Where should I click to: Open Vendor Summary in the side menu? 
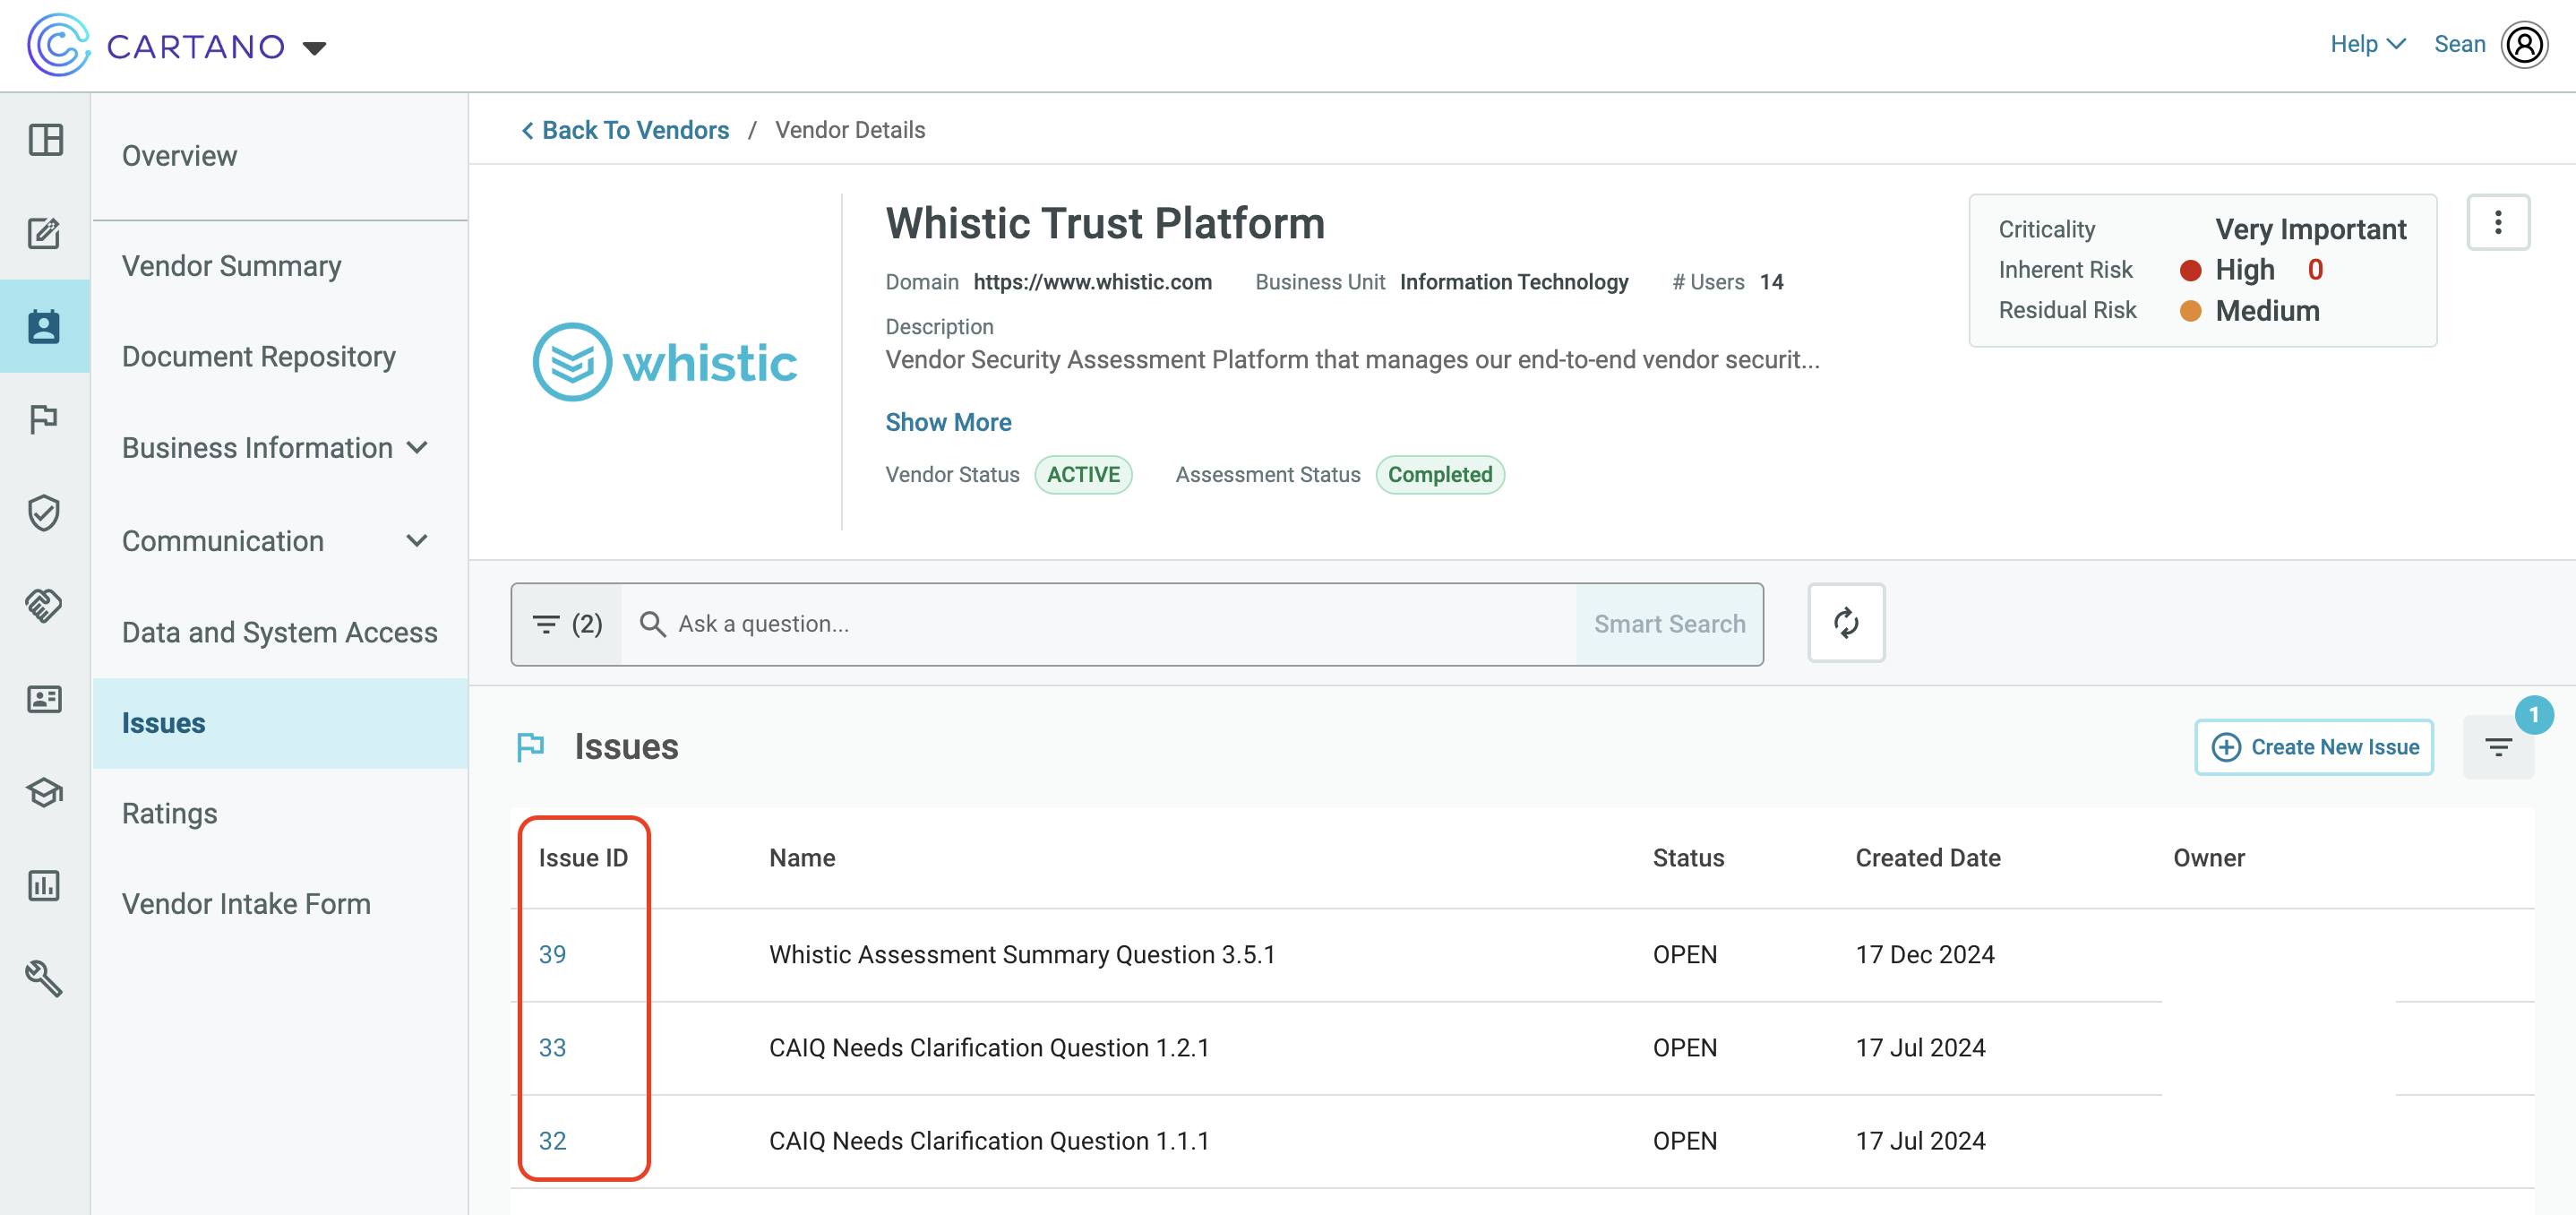[x=231, y=266]
